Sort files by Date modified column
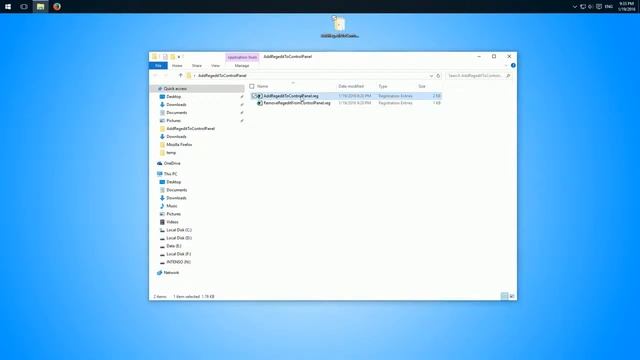640x360 pixels. [351, 87]
